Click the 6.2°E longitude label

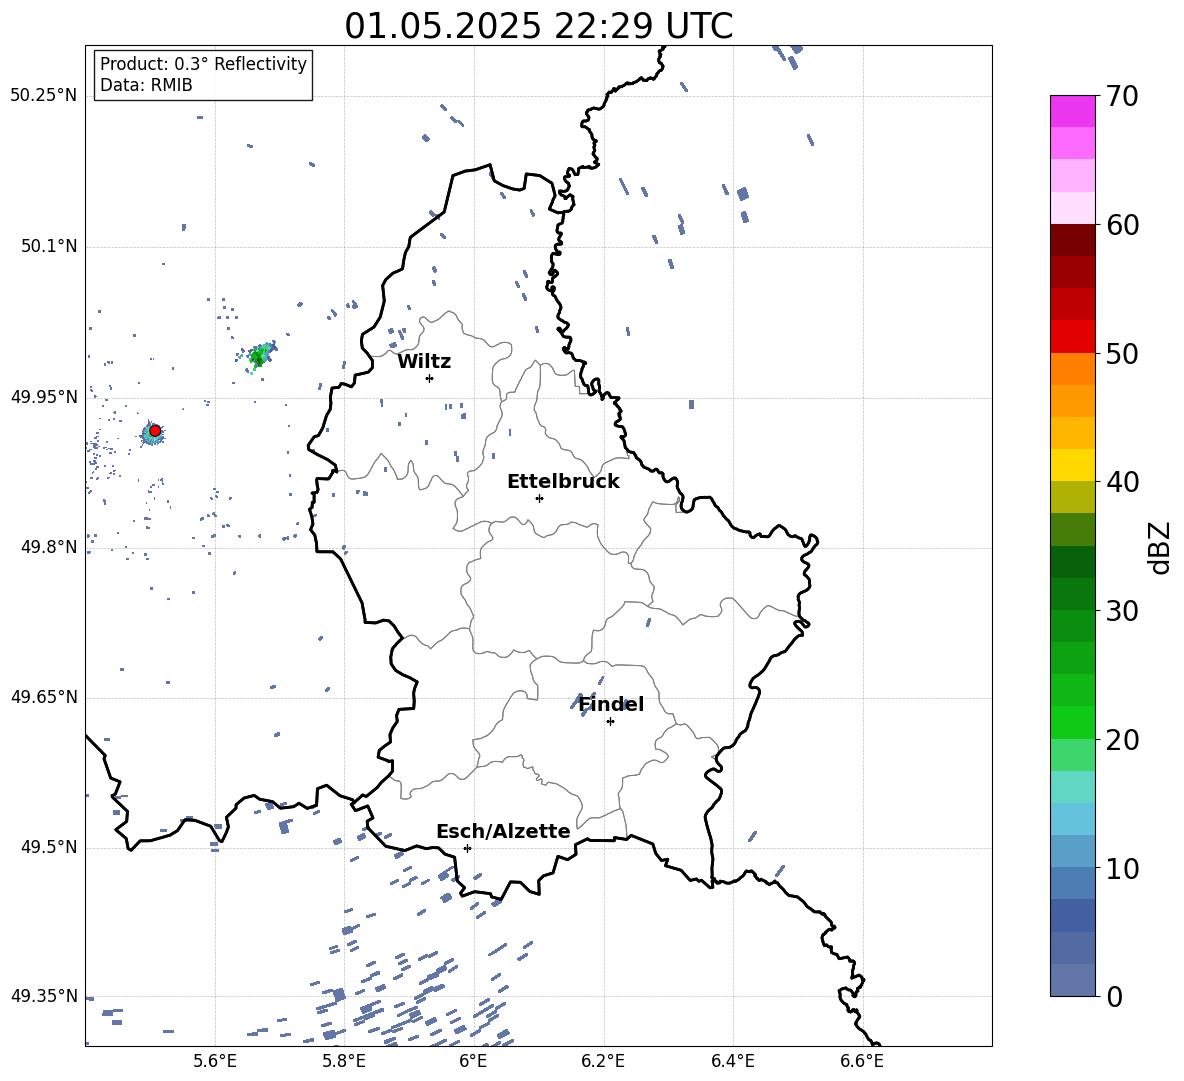coord(603,1061)
